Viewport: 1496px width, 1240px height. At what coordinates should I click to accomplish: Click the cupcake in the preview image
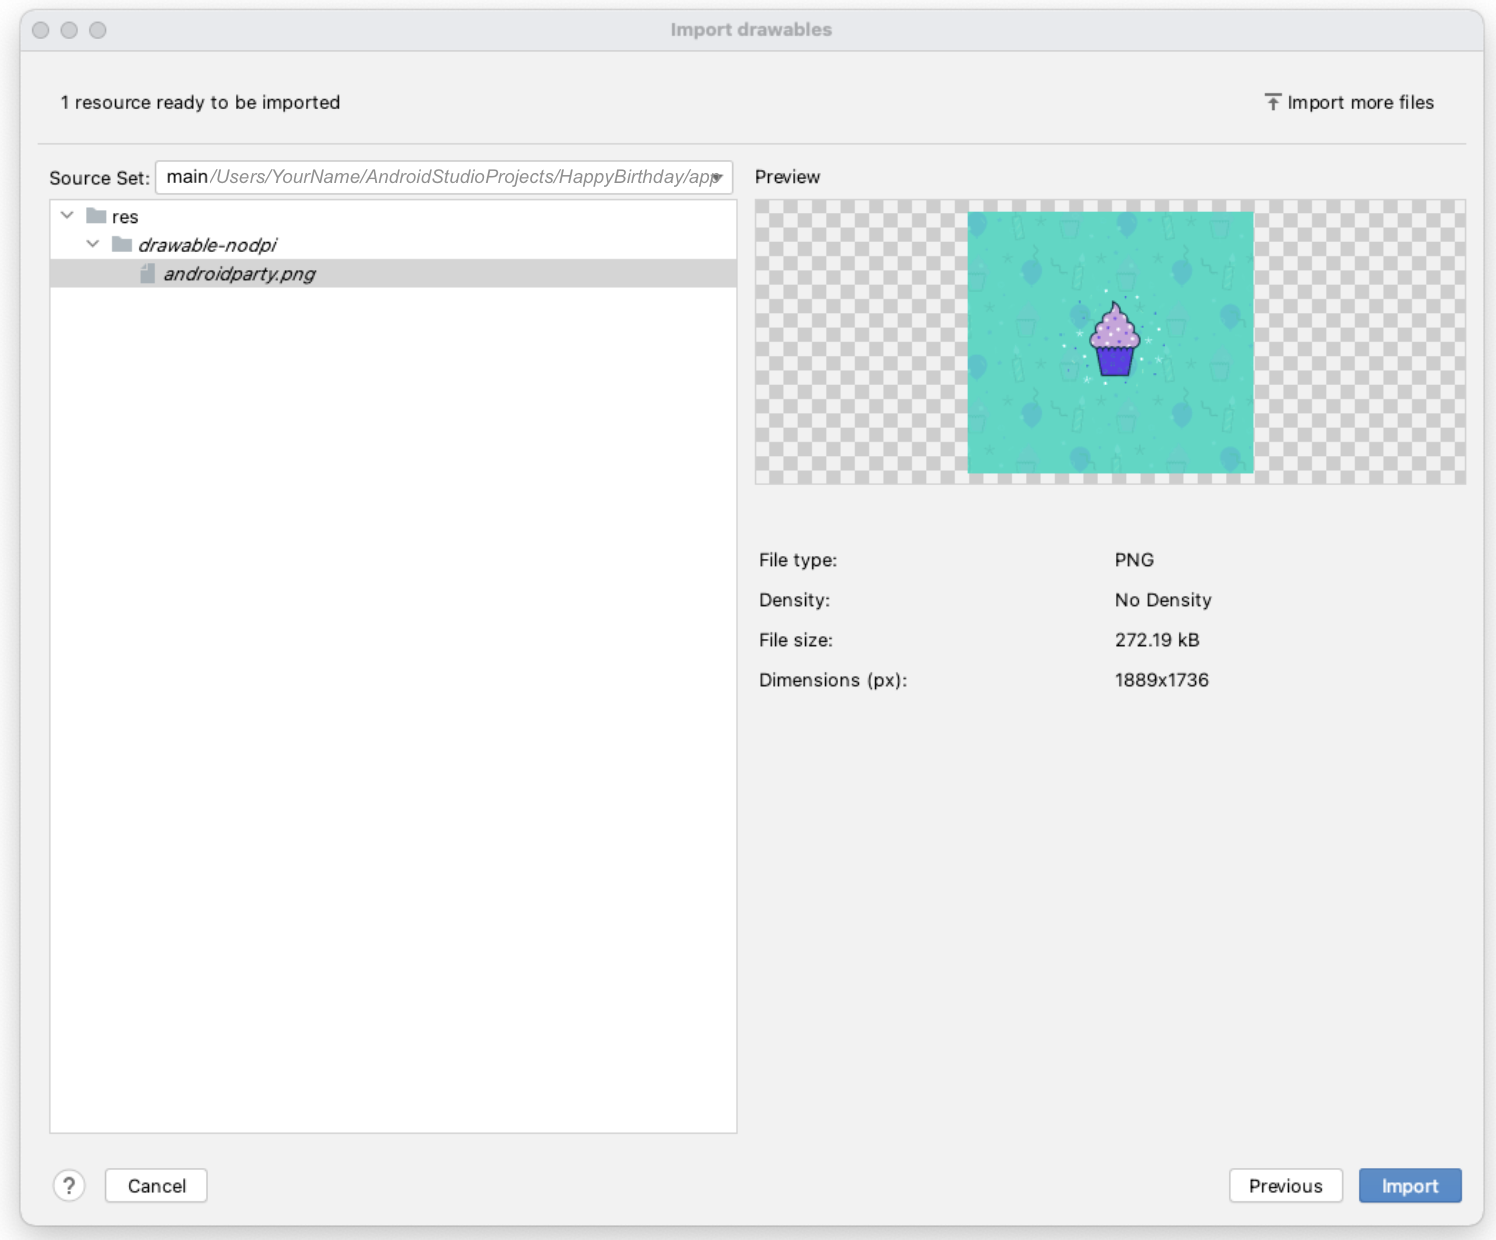(1114, 341)
